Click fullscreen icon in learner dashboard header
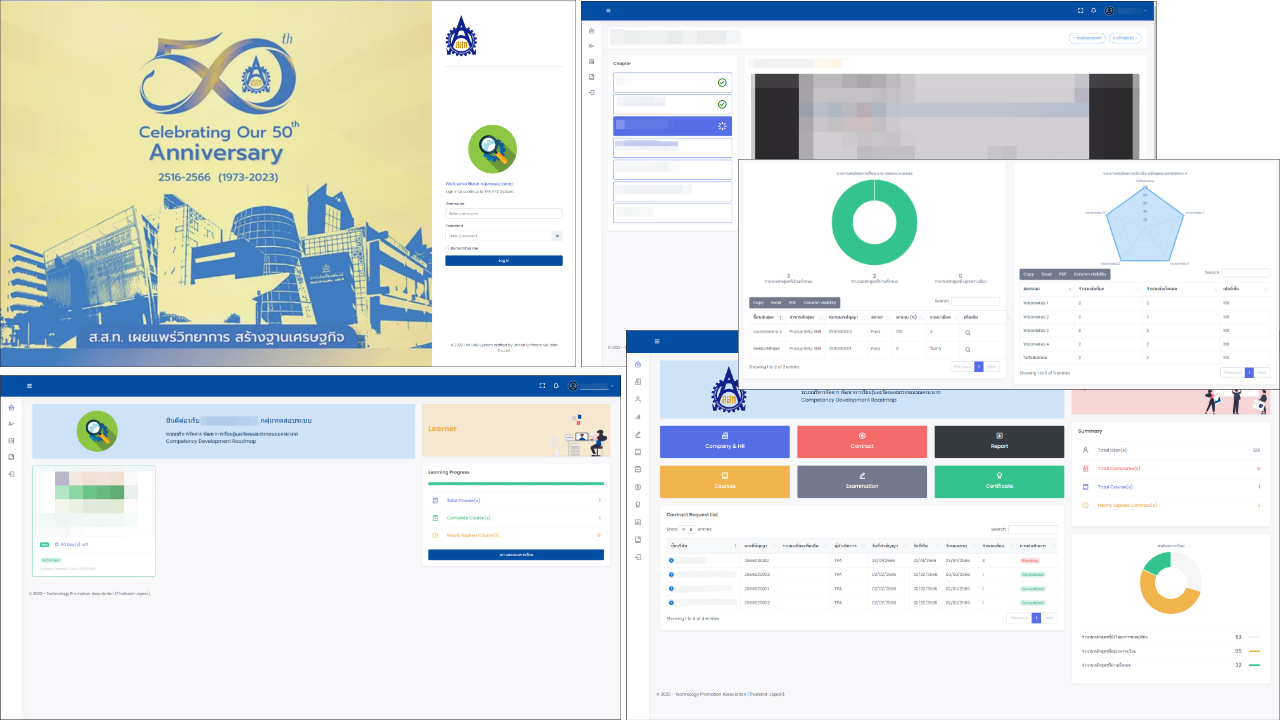1280x720 pixels. [x=542, y=386]
